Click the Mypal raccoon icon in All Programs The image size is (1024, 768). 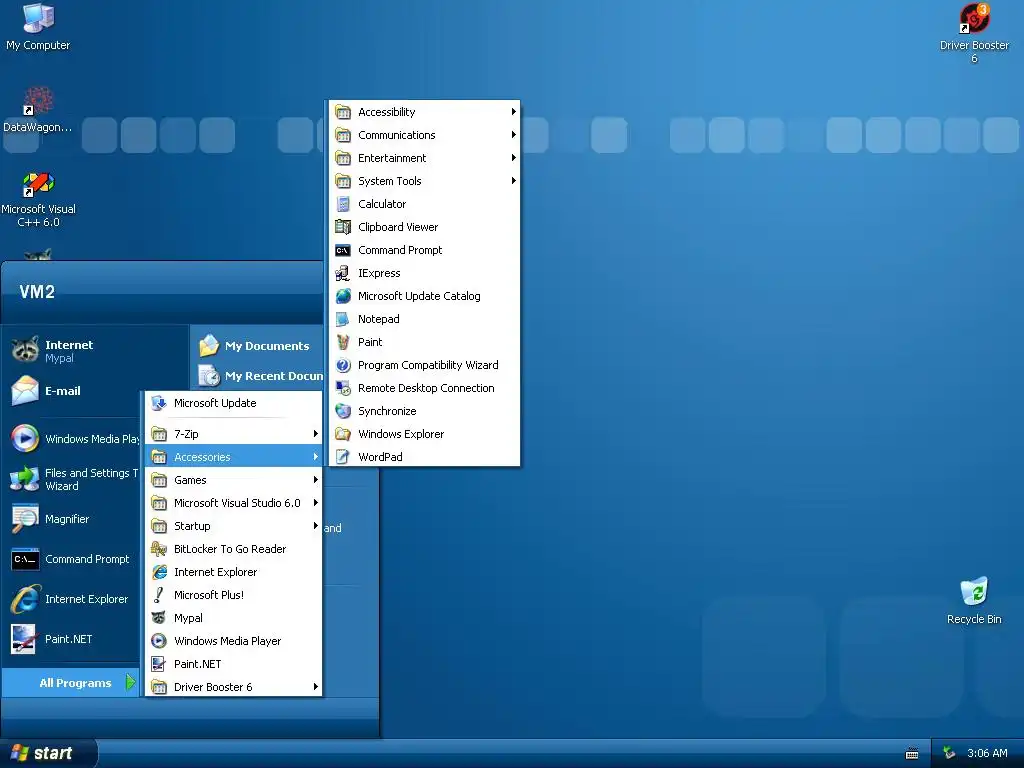tap(159, 618)
